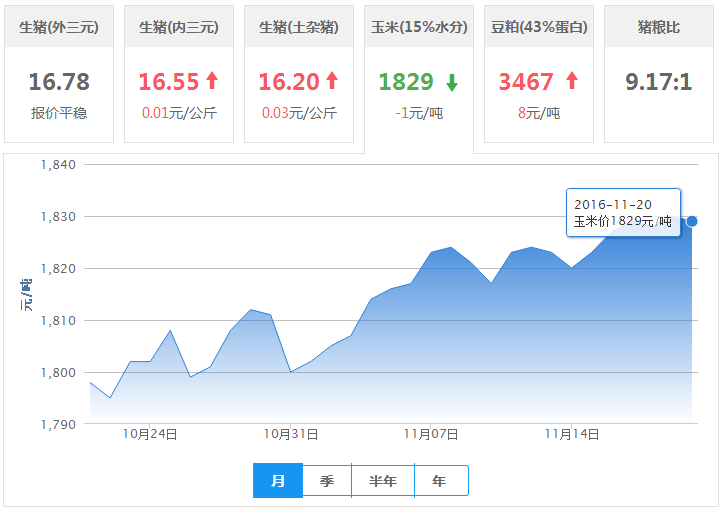Select the 月 time range button
723x513 pixels.
[278, 481]
